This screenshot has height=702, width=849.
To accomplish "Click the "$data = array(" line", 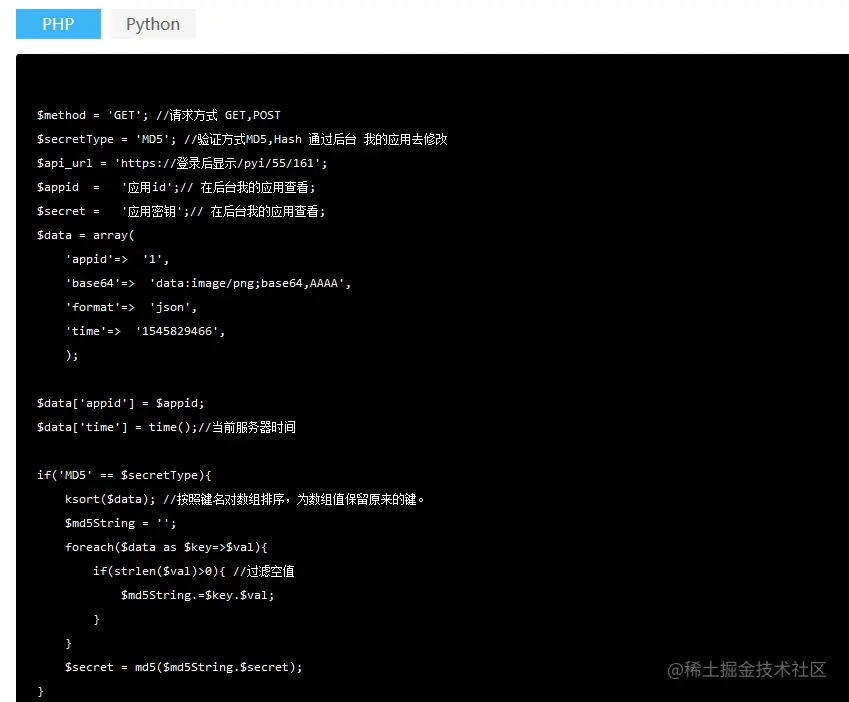I will click(x=86, y=235).
